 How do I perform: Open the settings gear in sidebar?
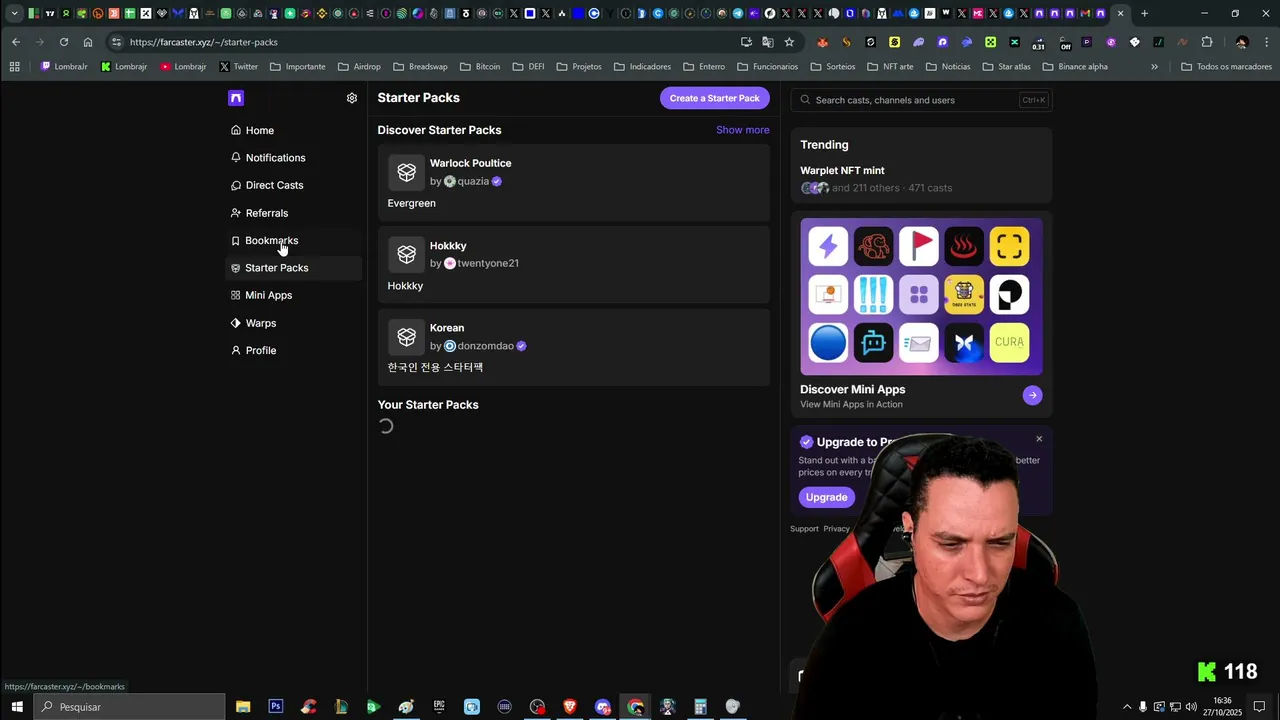[352, 98]
